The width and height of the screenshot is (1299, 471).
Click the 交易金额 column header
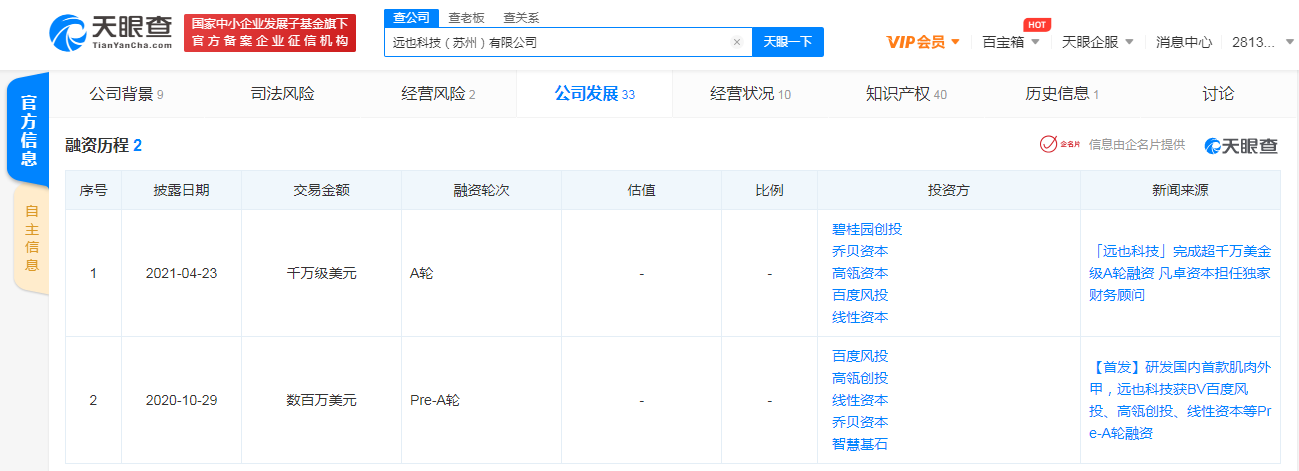tap(321, 190)
